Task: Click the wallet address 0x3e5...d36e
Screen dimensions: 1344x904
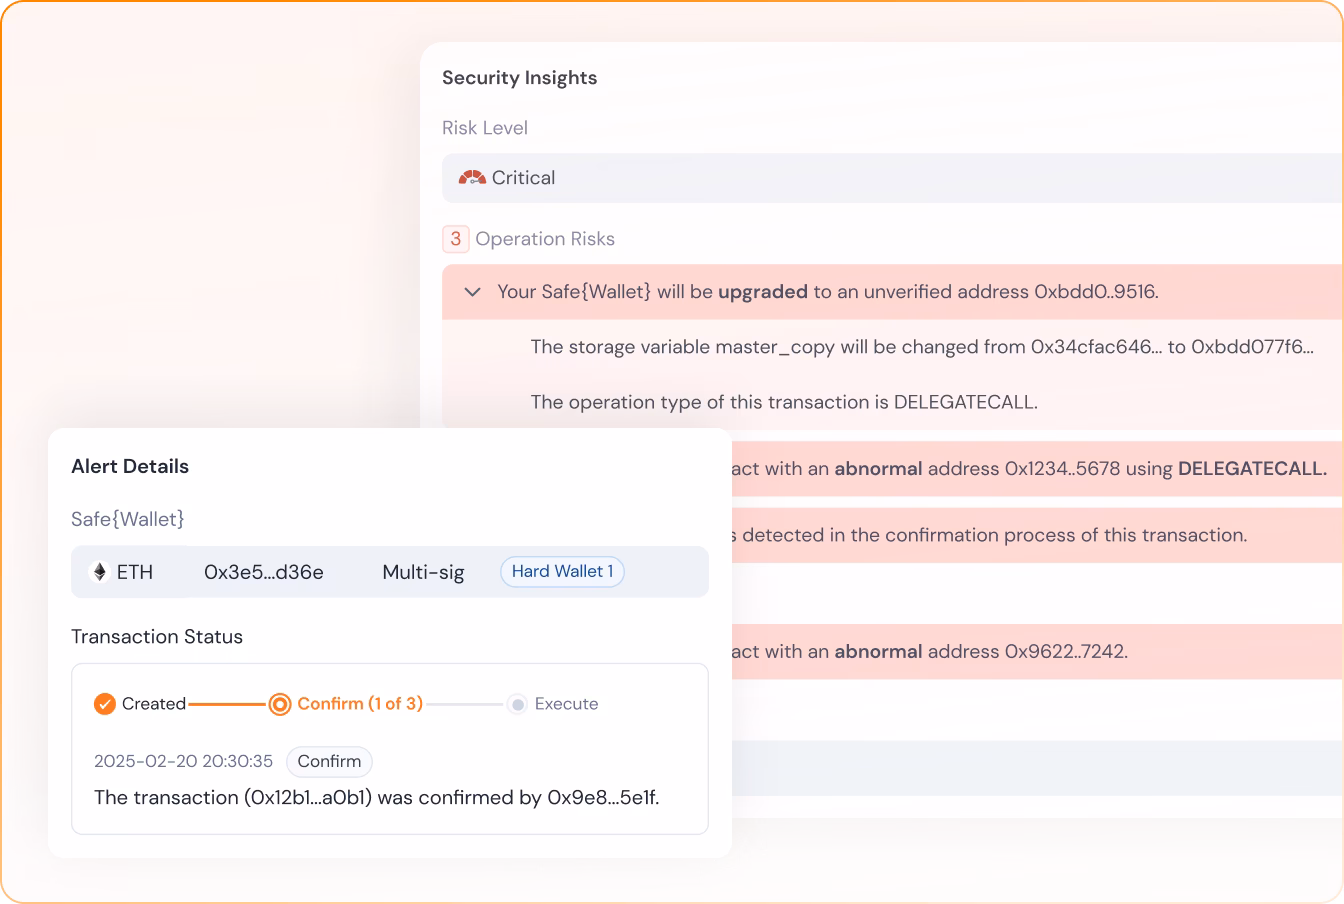Action: [x=264, y=572]
